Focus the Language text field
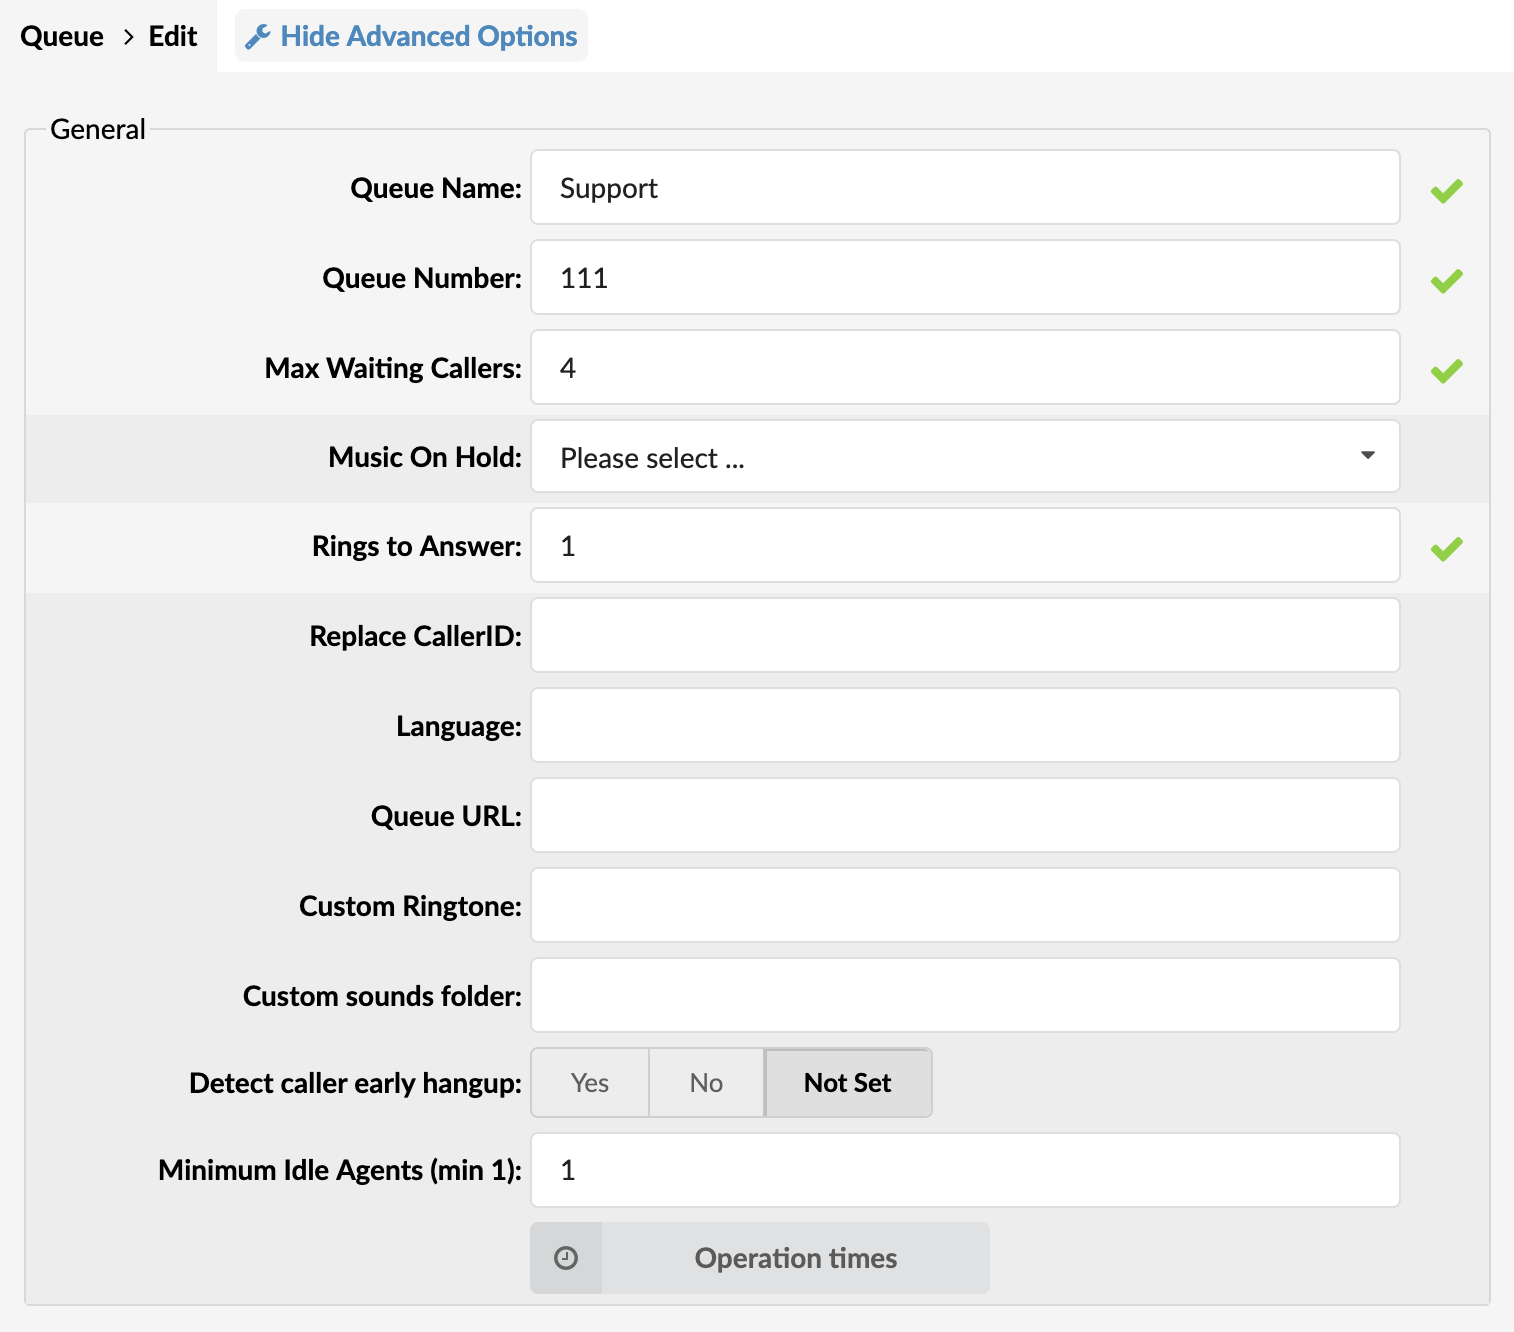The width and height of the screenshot is (1514, 1332). pyautogui.click(x=965, y=725)
